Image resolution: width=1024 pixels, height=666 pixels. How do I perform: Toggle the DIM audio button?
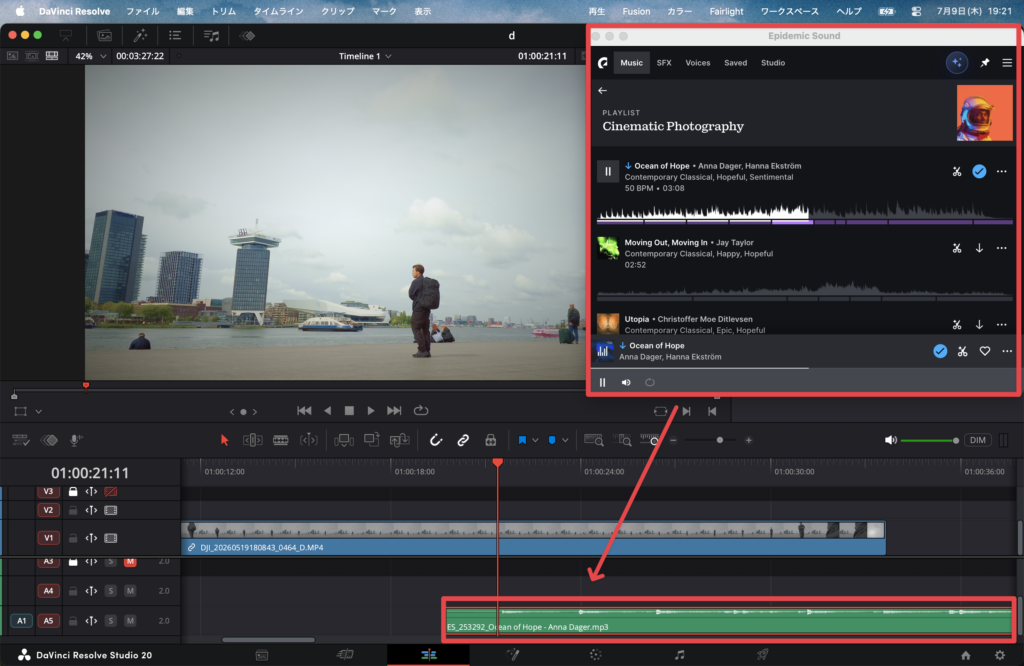tap(977, 440)
